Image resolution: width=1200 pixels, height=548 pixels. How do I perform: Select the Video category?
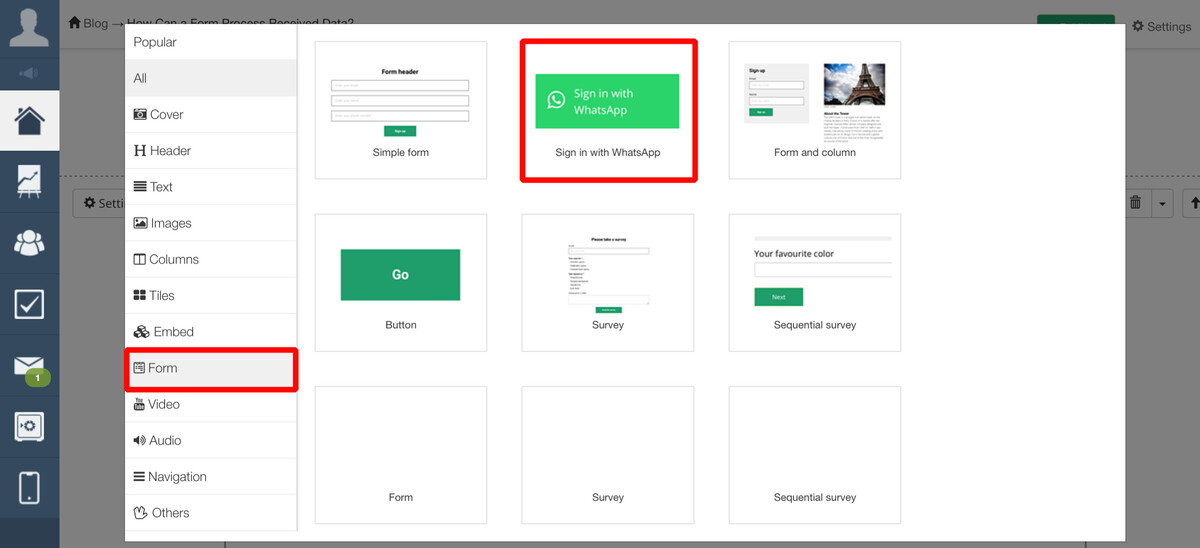click(x=211, y=404)
